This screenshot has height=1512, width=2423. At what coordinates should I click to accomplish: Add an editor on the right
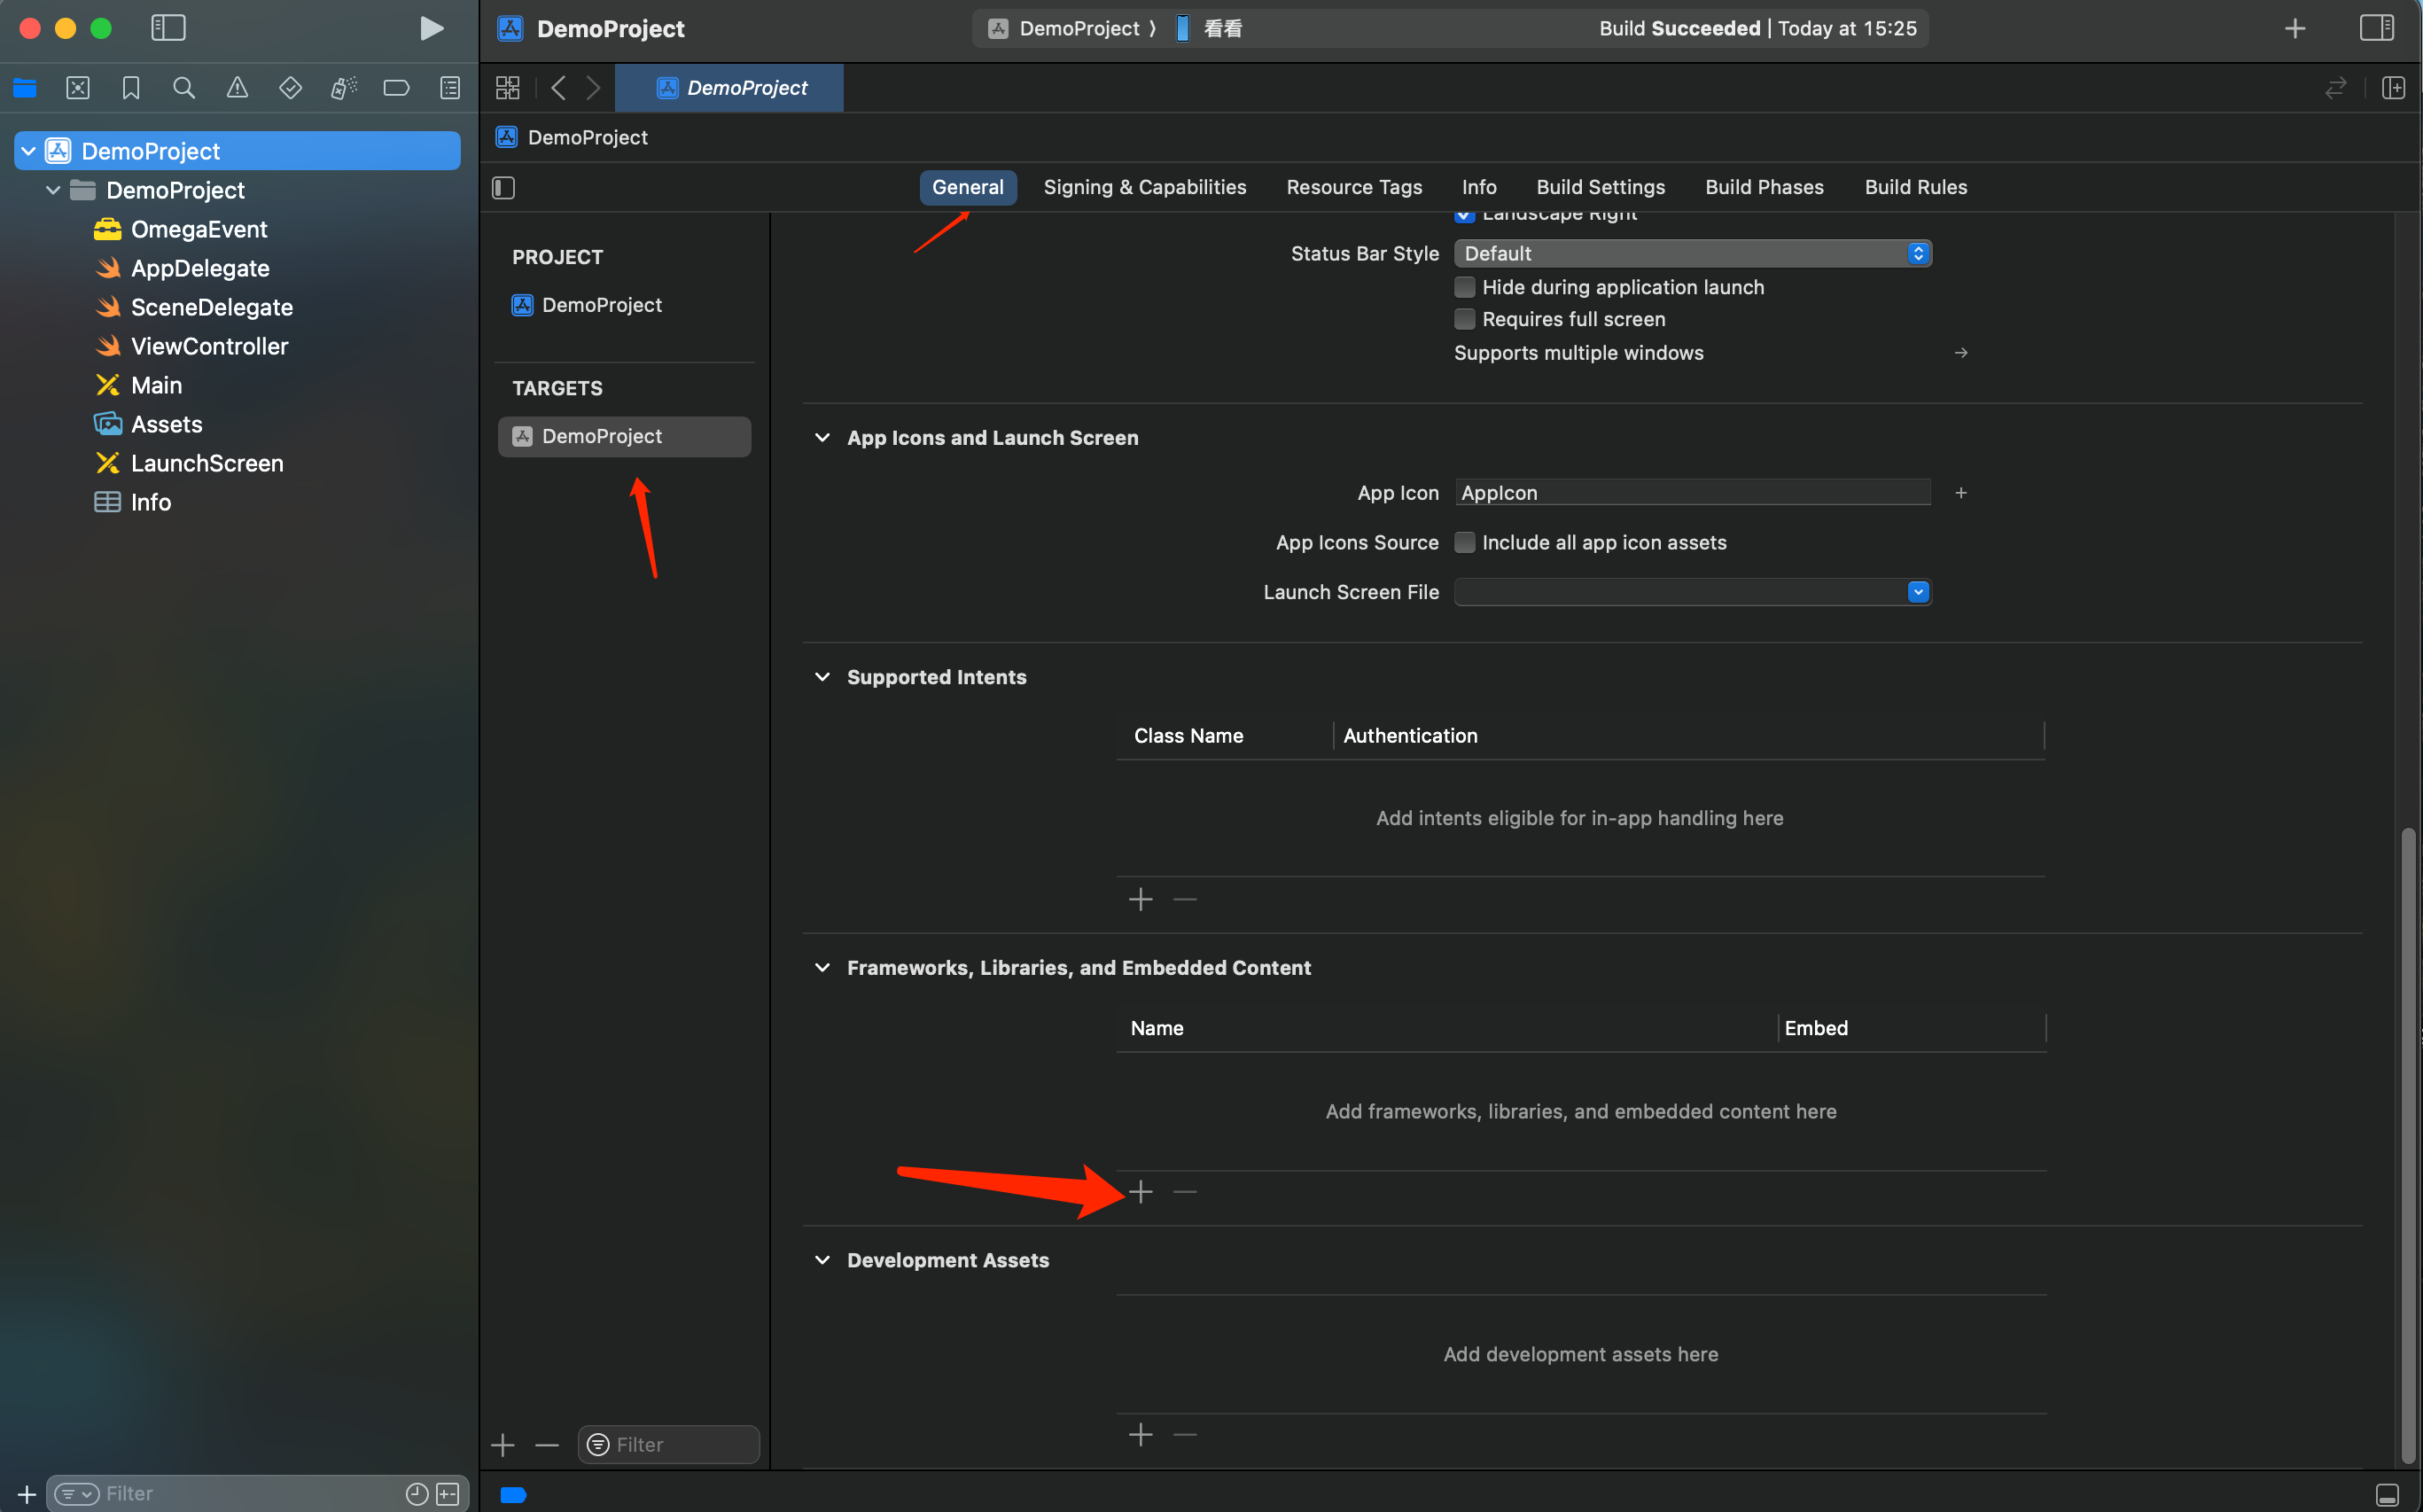click(2393, 88)
